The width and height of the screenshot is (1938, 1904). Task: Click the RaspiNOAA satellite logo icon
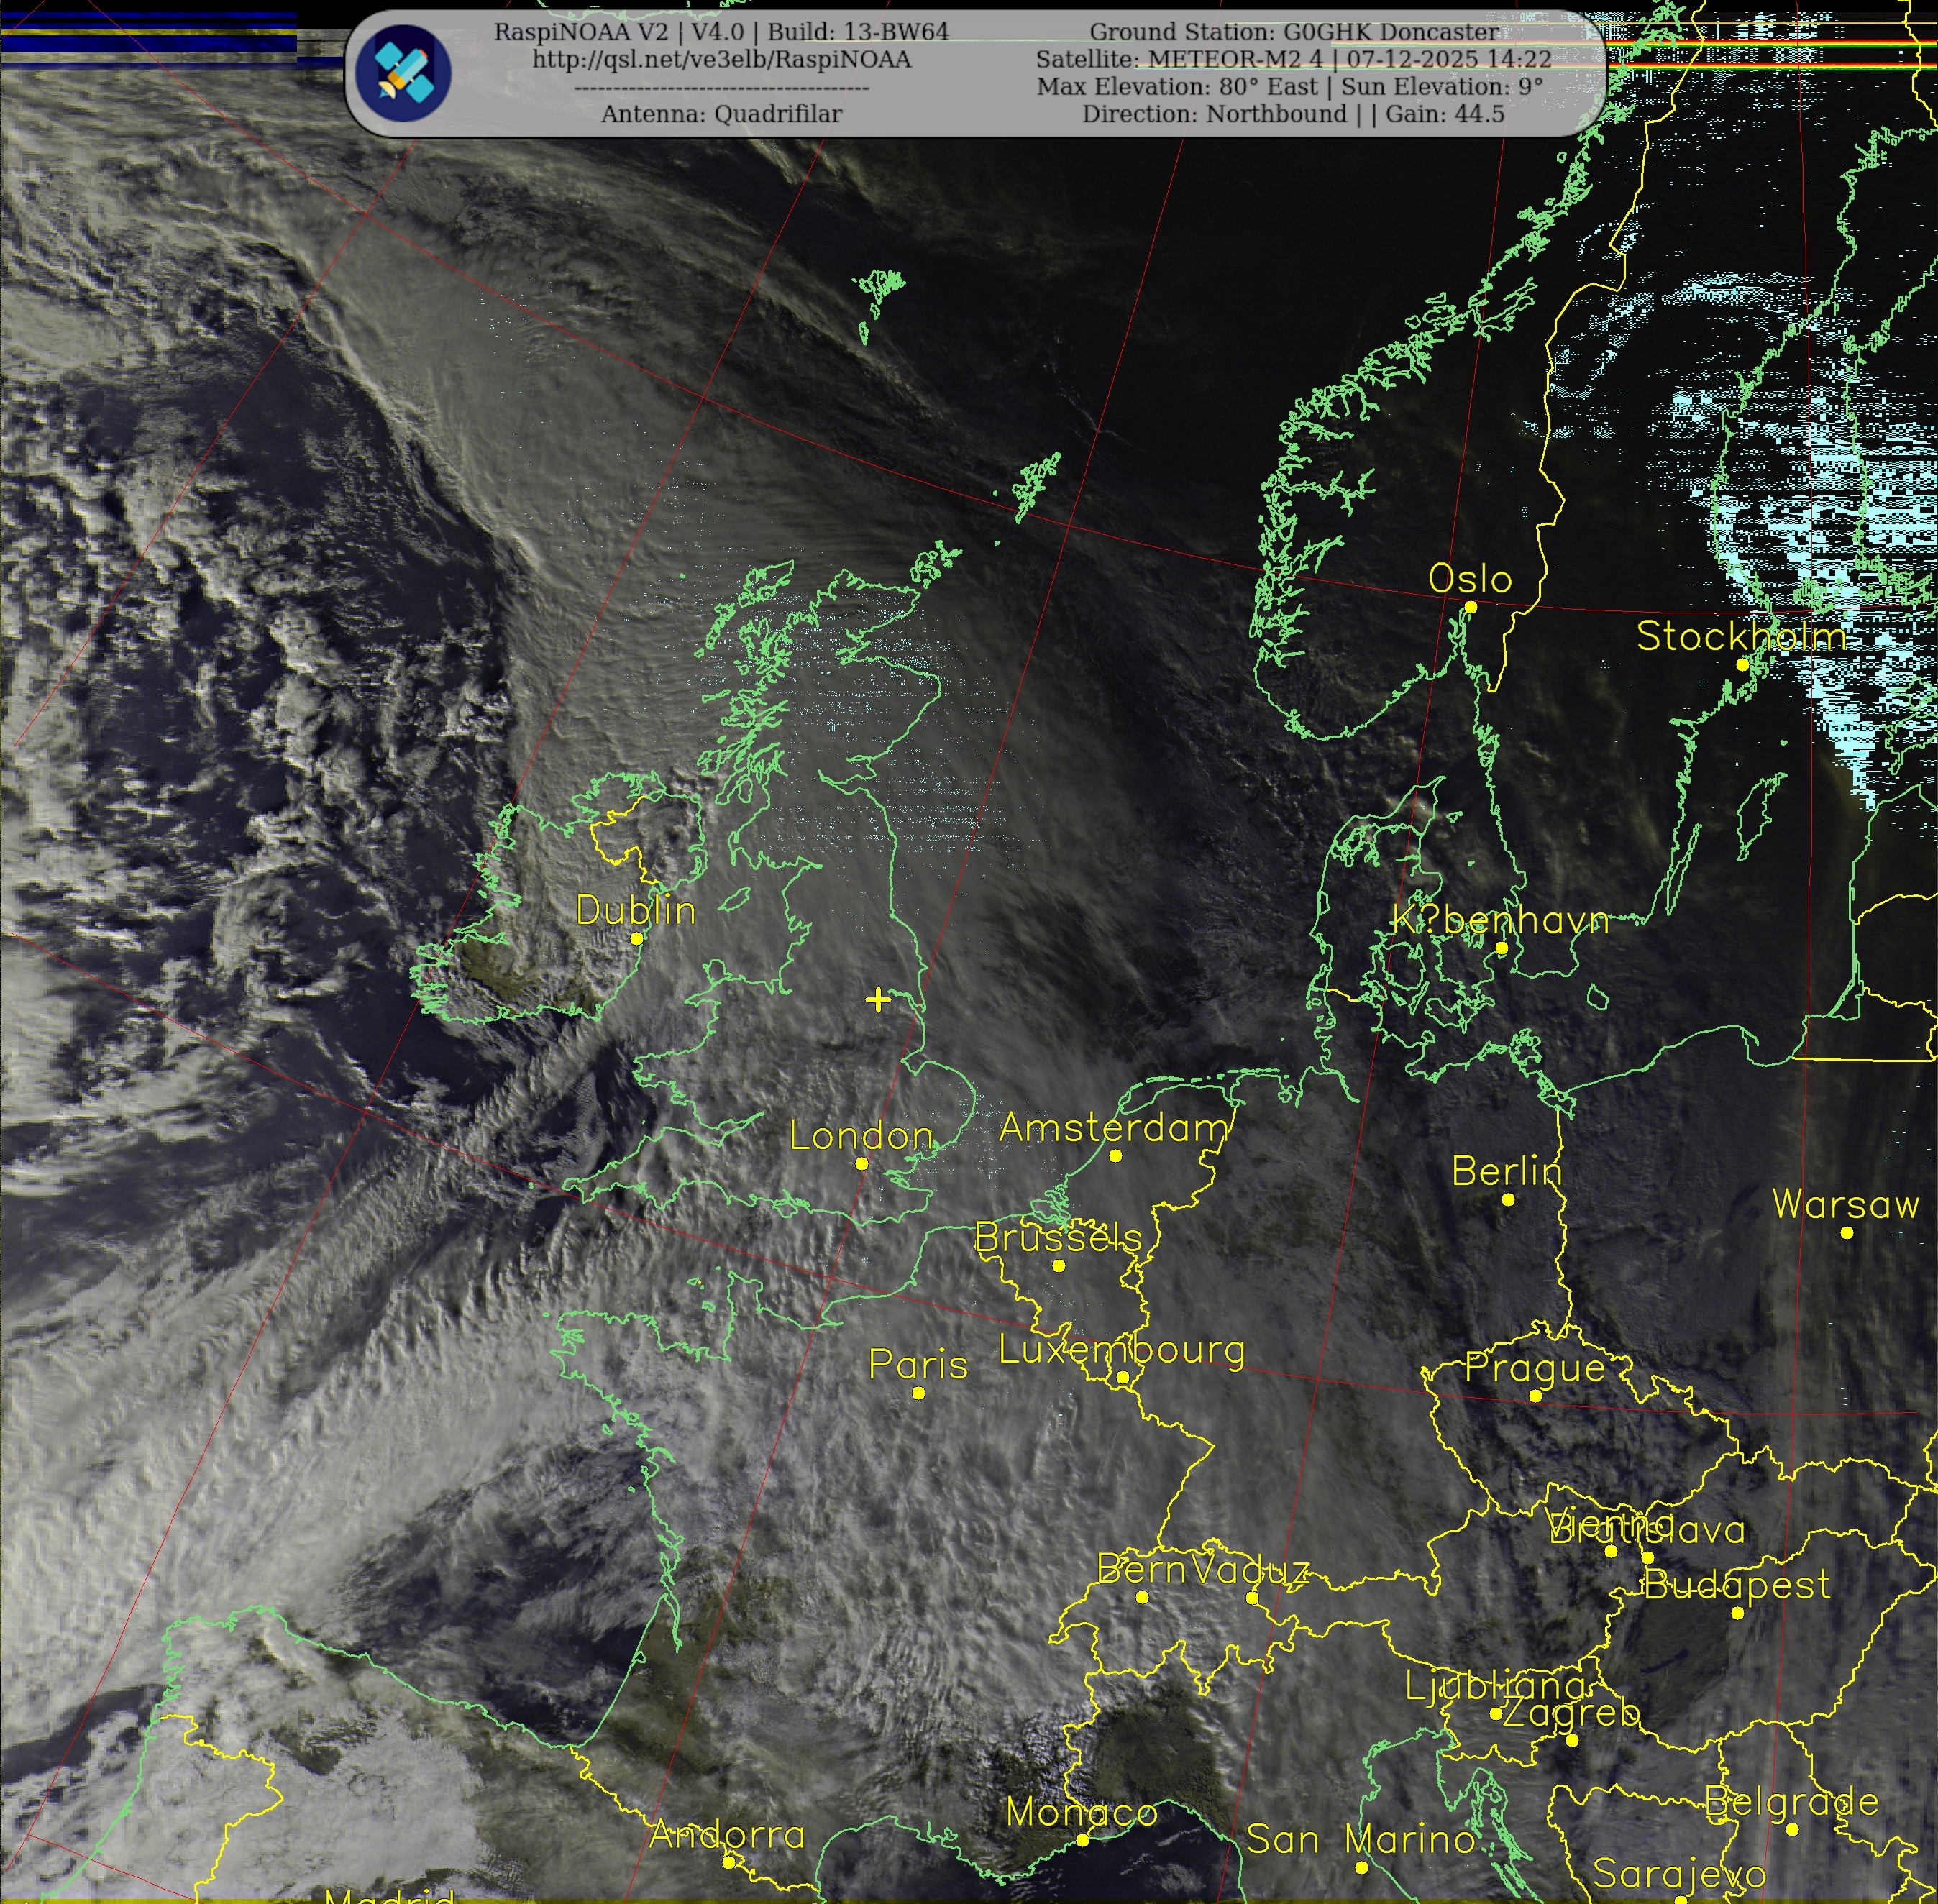pyautogui.click(x=403, y=73)
